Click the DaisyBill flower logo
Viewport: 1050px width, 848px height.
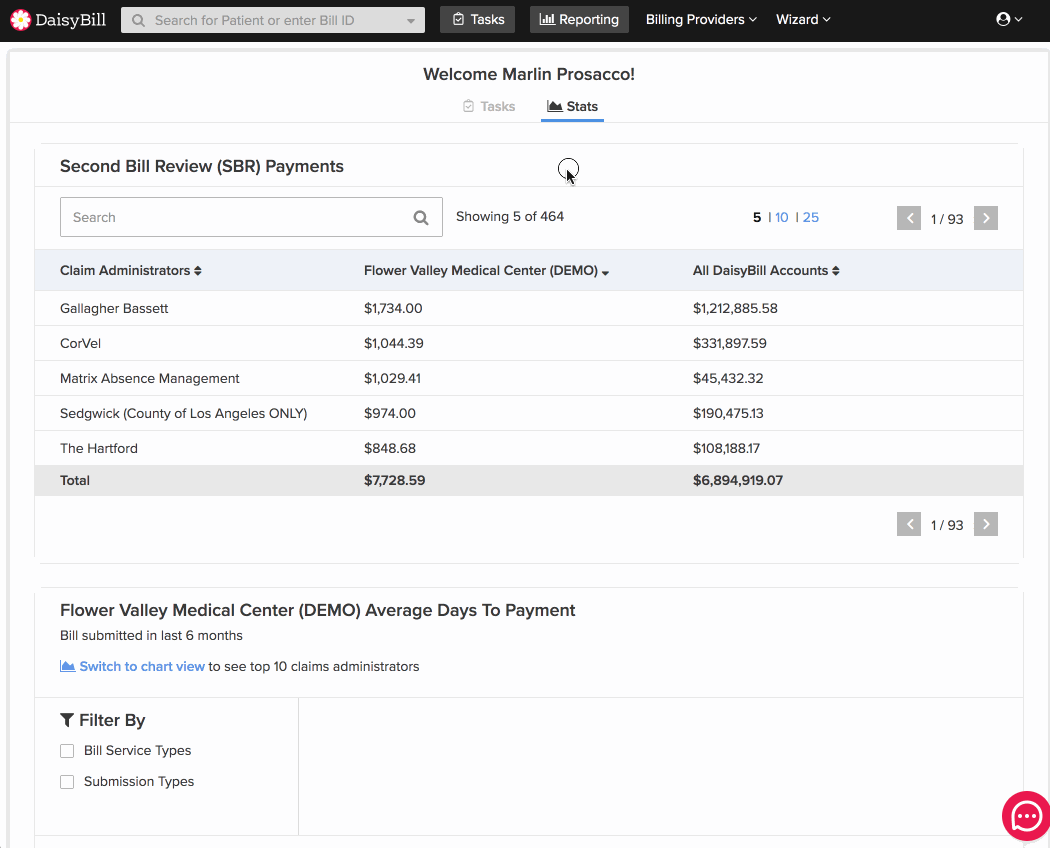(21, 20)
